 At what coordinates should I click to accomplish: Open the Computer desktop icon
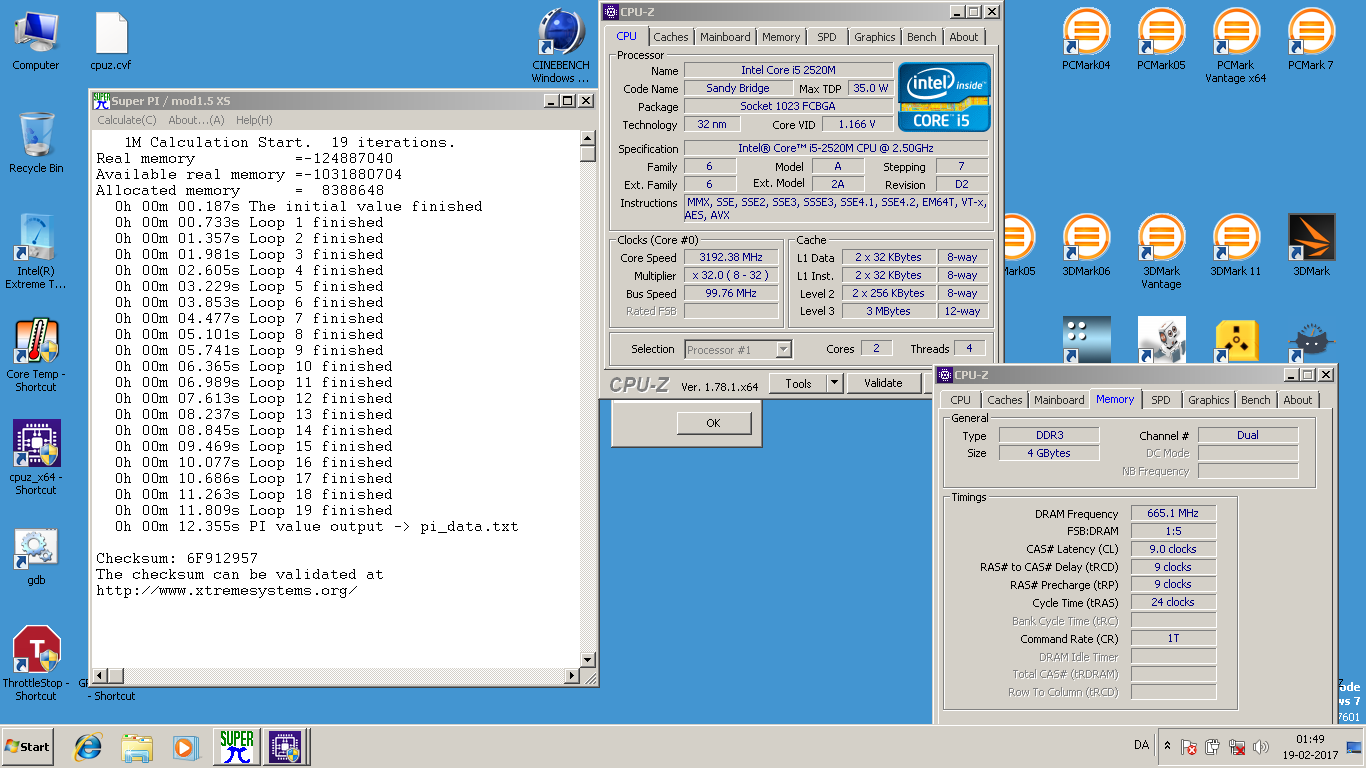(x=36, y=41)
